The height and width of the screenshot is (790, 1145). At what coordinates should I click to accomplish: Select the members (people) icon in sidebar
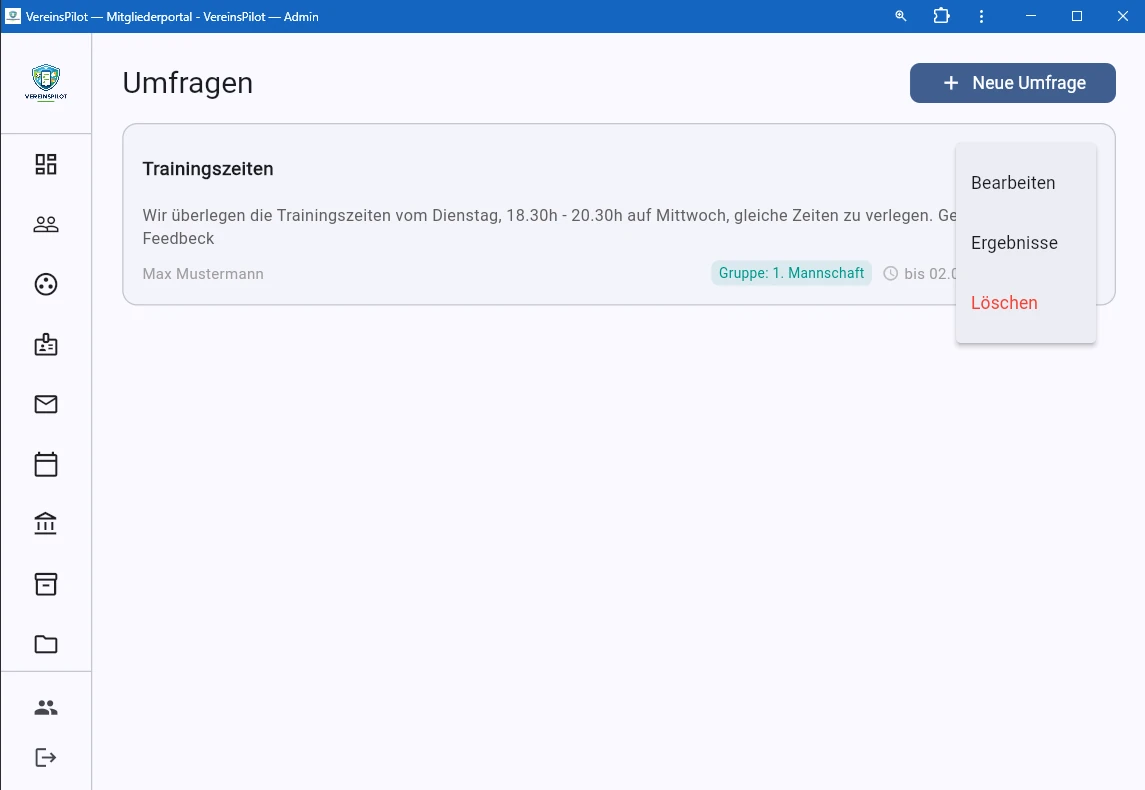coord(45,224)
